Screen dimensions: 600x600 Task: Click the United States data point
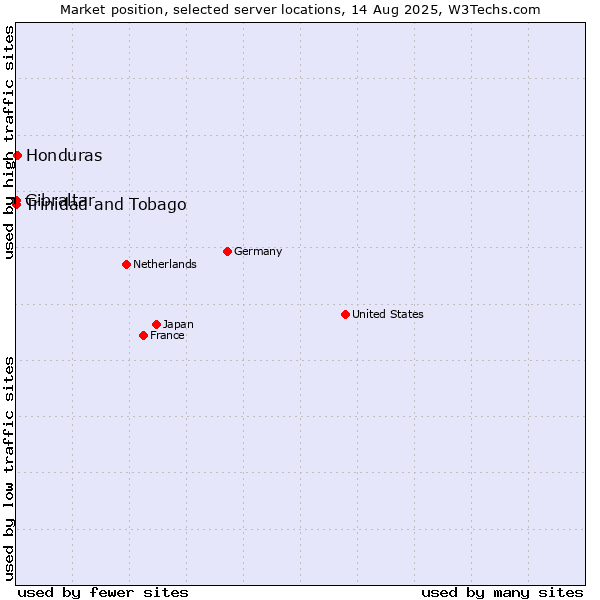click(345, 315)
